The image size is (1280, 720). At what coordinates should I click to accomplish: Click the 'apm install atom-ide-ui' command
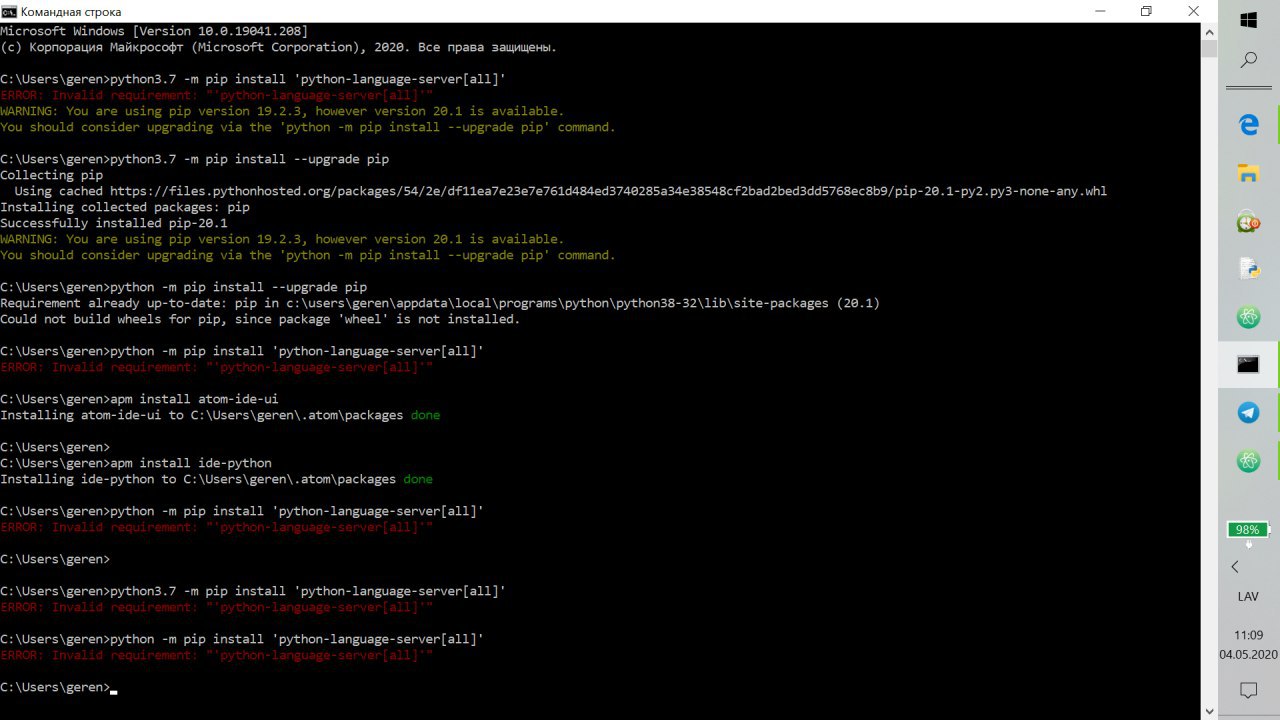click(x=194, y=399)
